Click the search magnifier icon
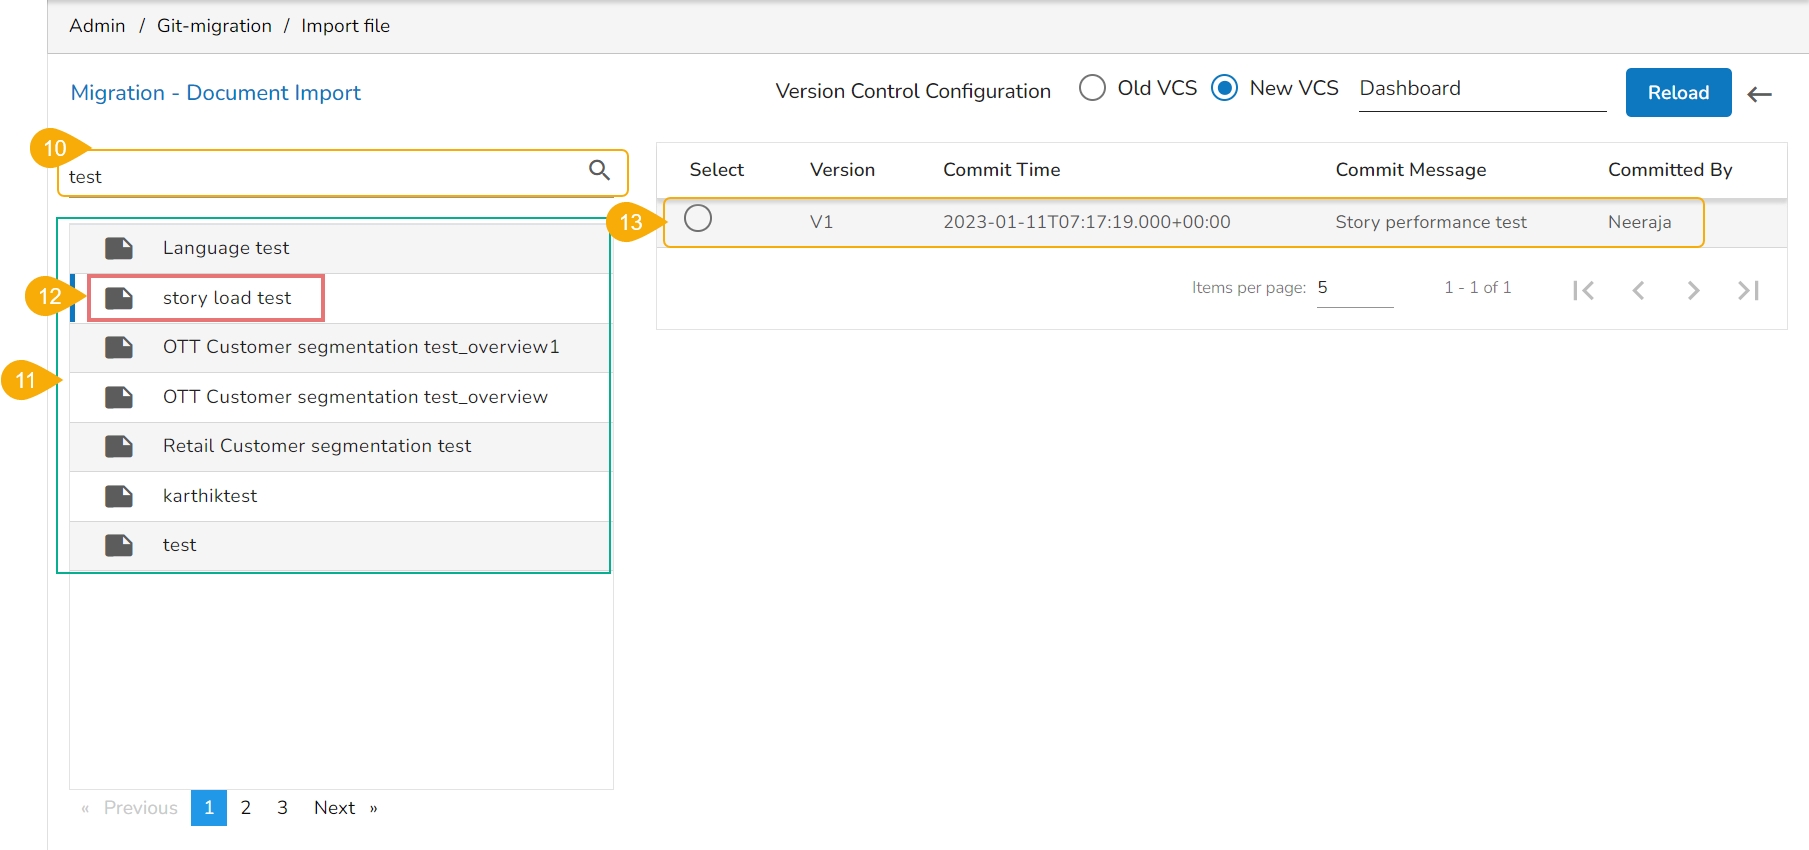 (x=599, y=170)
